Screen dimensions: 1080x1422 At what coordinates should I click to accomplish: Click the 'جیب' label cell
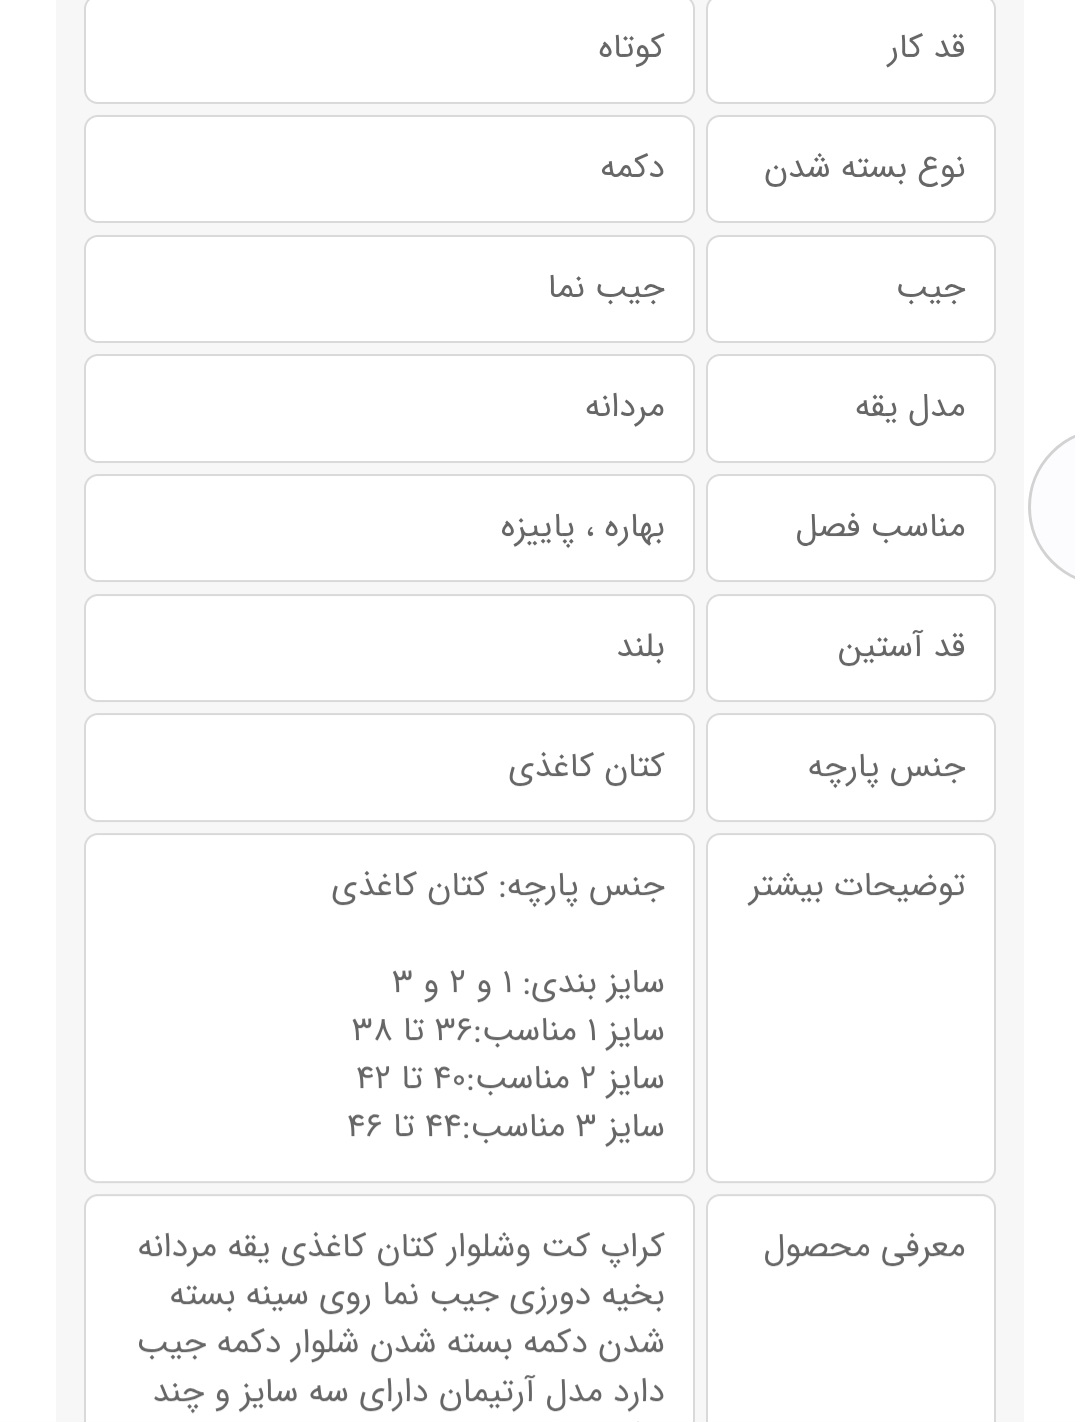point(851,289)
